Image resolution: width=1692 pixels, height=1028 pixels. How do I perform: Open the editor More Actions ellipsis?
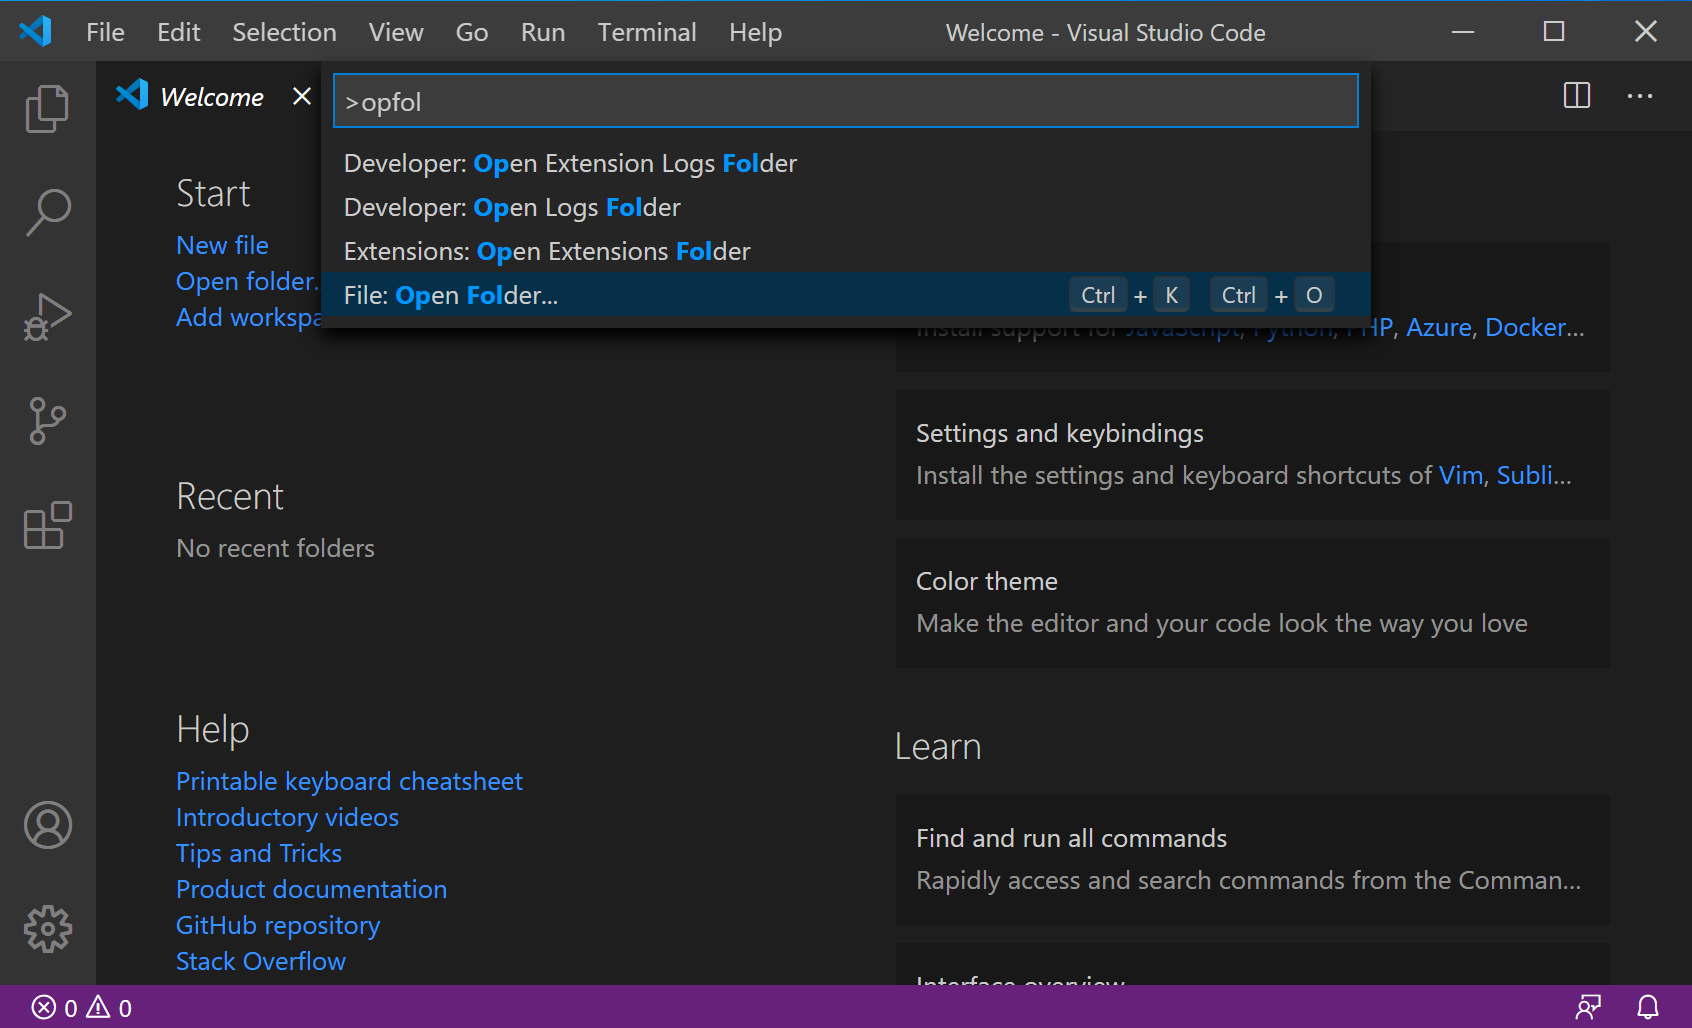1639,96
